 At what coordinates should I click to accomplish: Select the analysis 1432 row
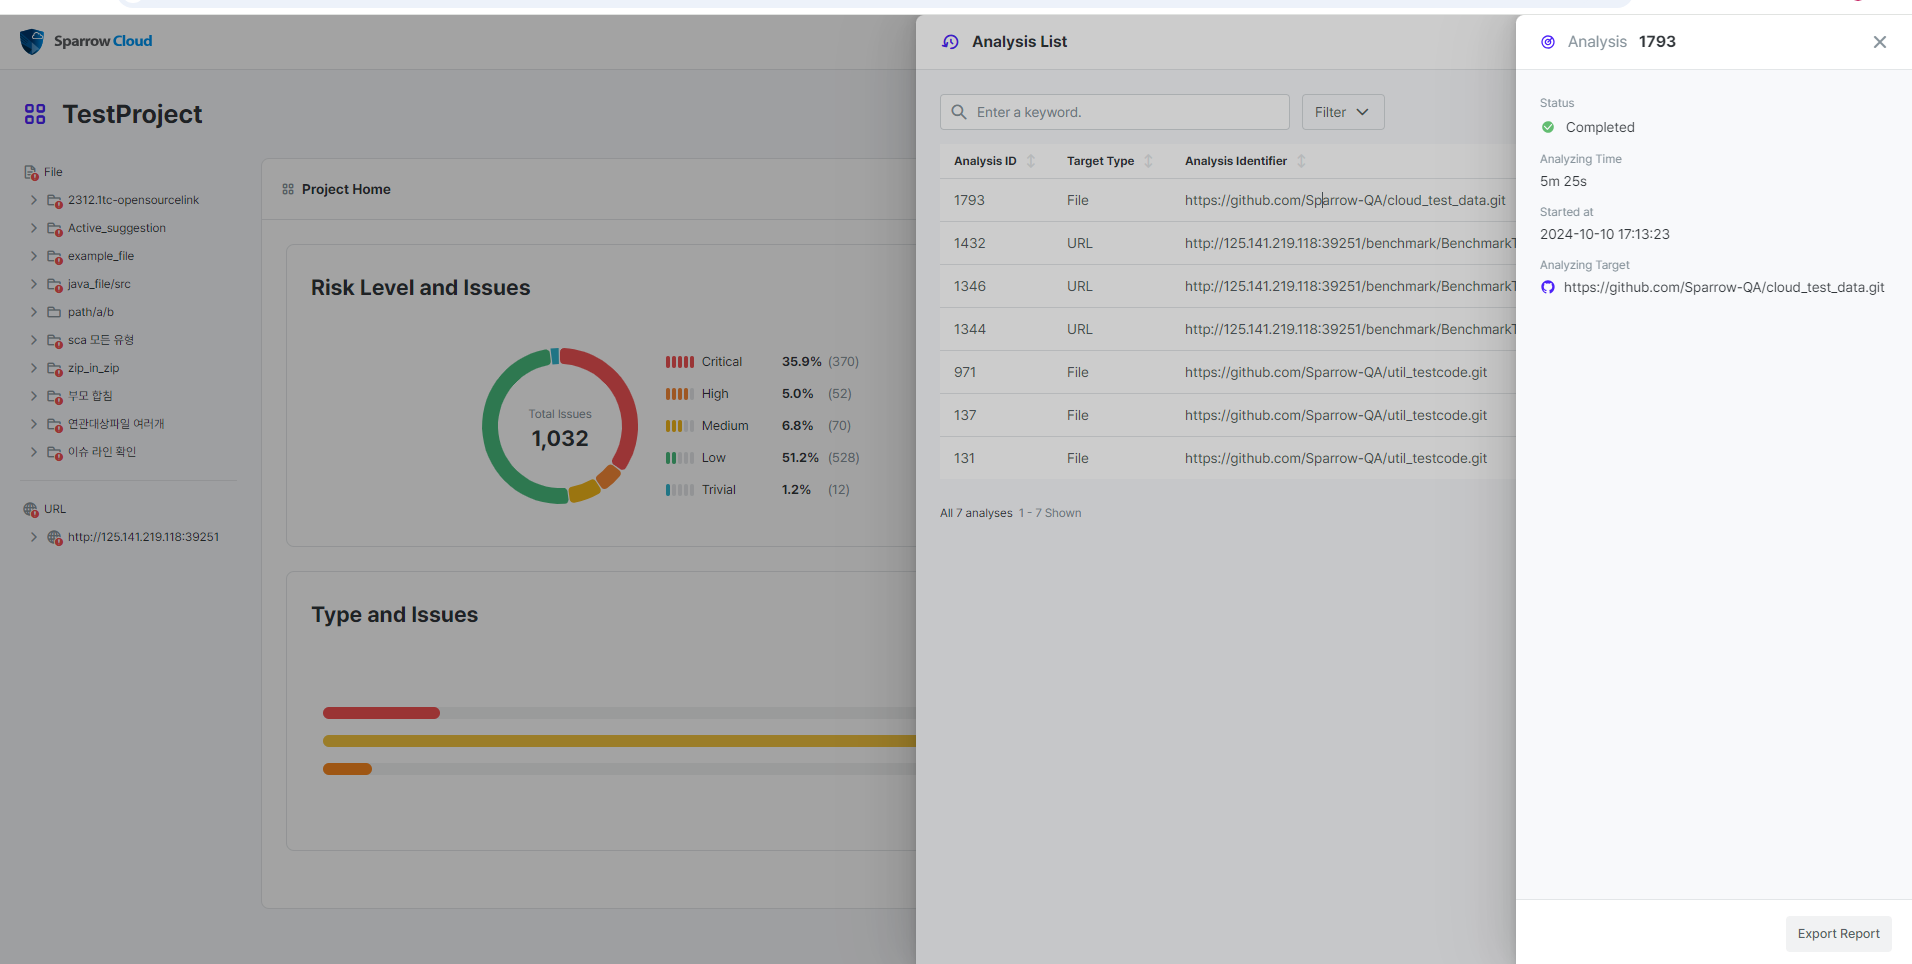click(x=1228, y=243)
